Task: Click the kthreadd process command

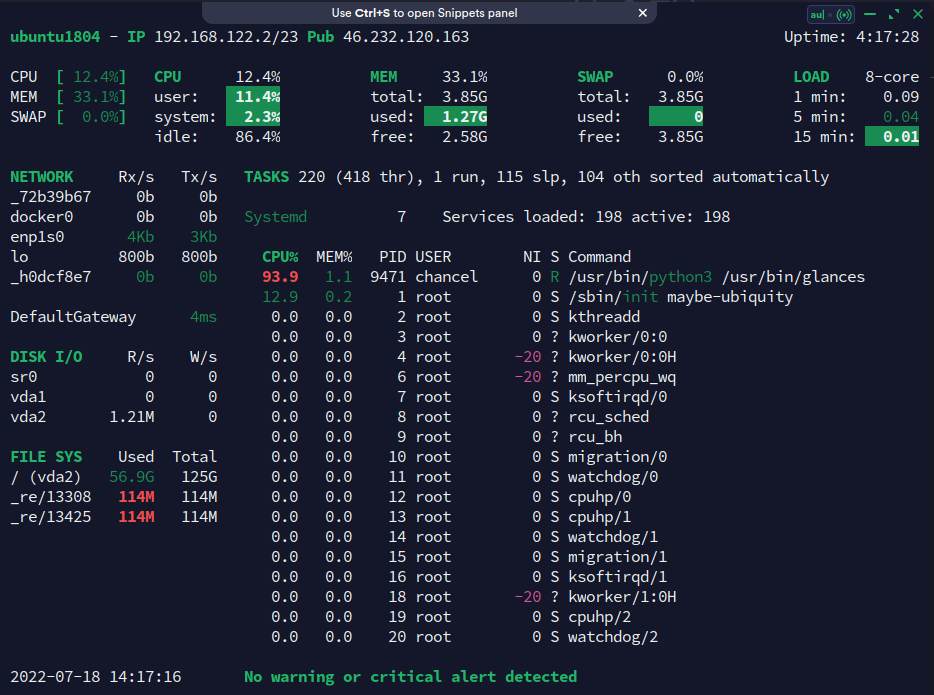Action: [x=604, y=317]
